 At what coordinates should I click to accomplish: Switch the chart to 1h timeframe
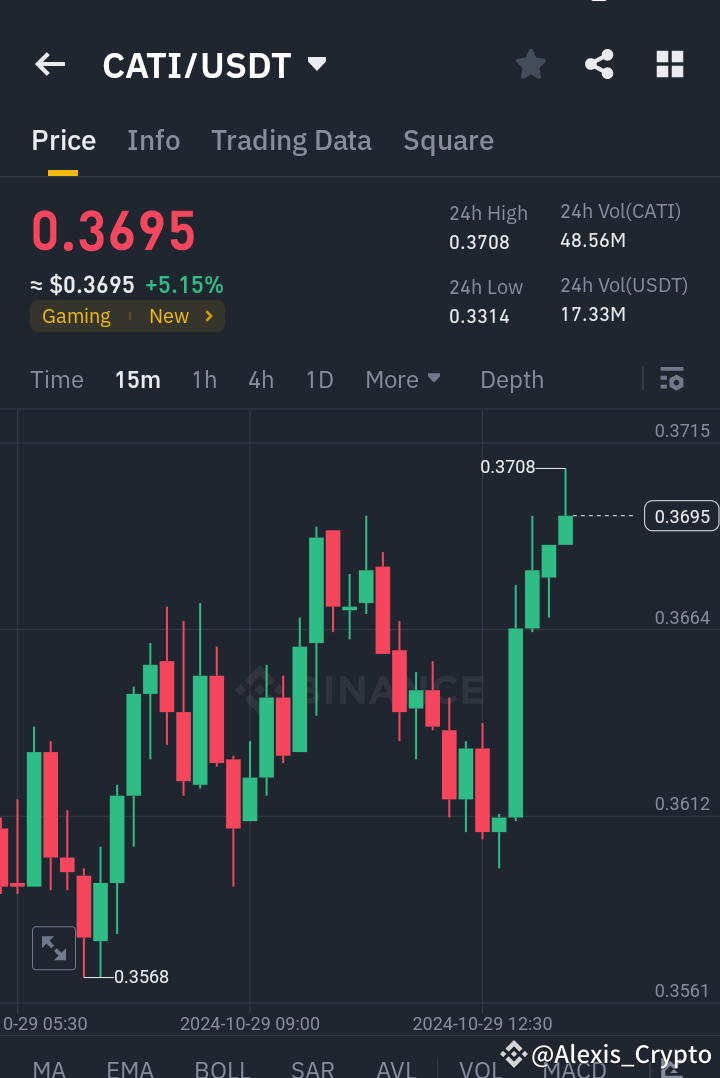point(204,379)
